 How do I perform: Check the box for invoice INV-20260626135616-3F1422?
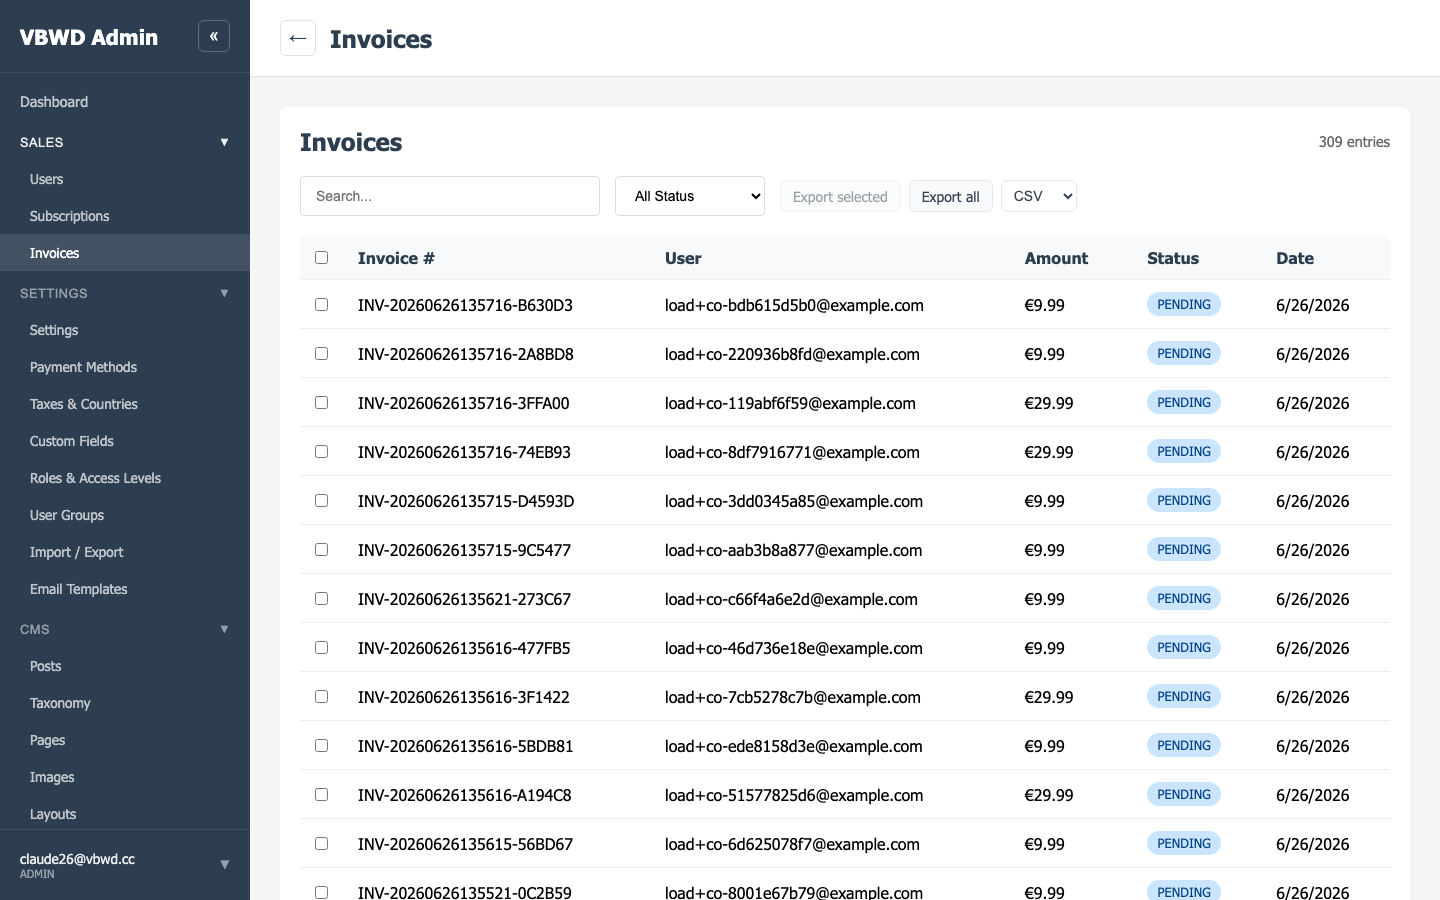[321, 696]
